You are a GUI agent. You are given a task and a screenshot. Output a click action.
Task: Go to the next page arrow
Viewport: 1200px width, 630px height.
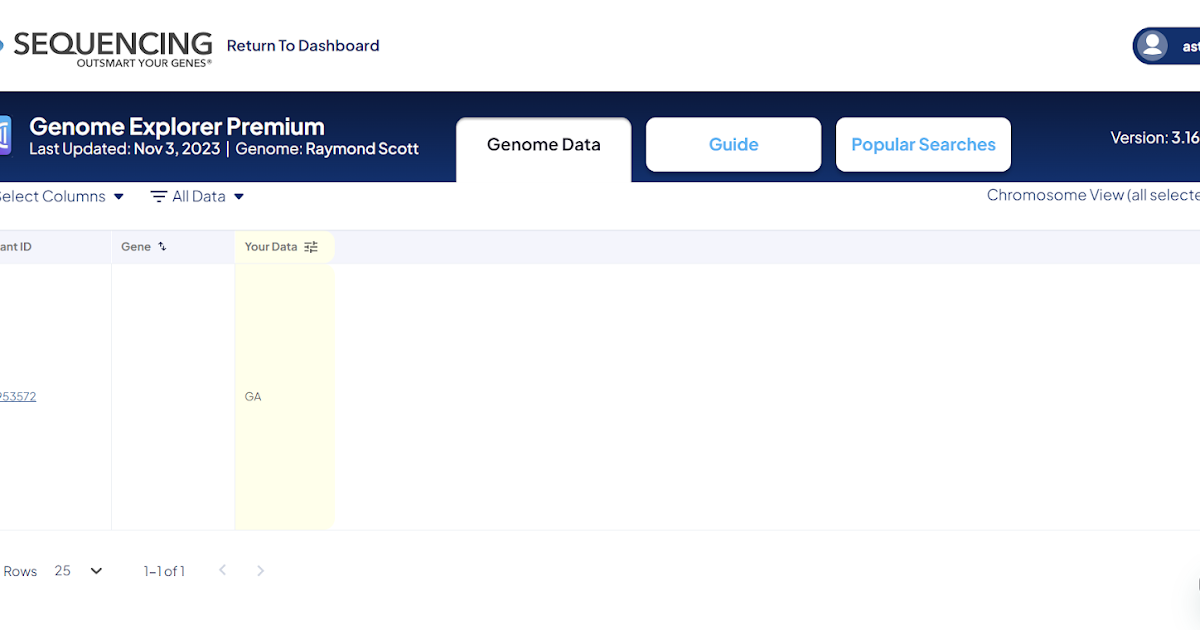tap(261, 571)
